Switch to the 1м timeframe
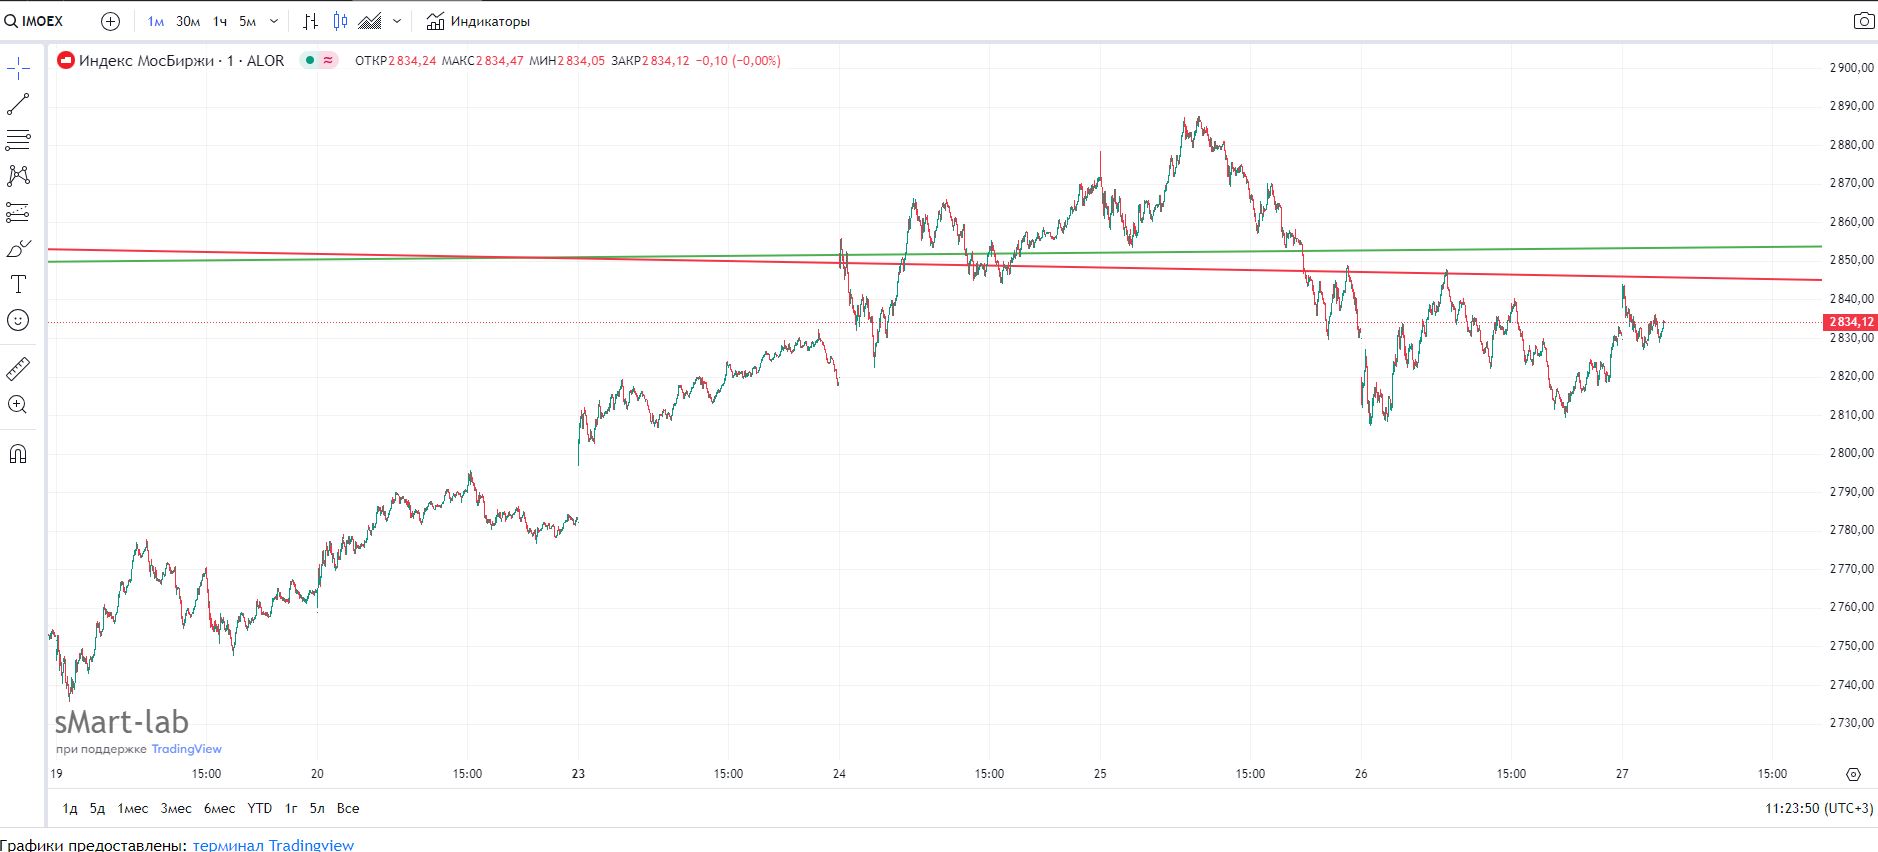The width and height of the screenshot is (1878, 852). (156, 21)
